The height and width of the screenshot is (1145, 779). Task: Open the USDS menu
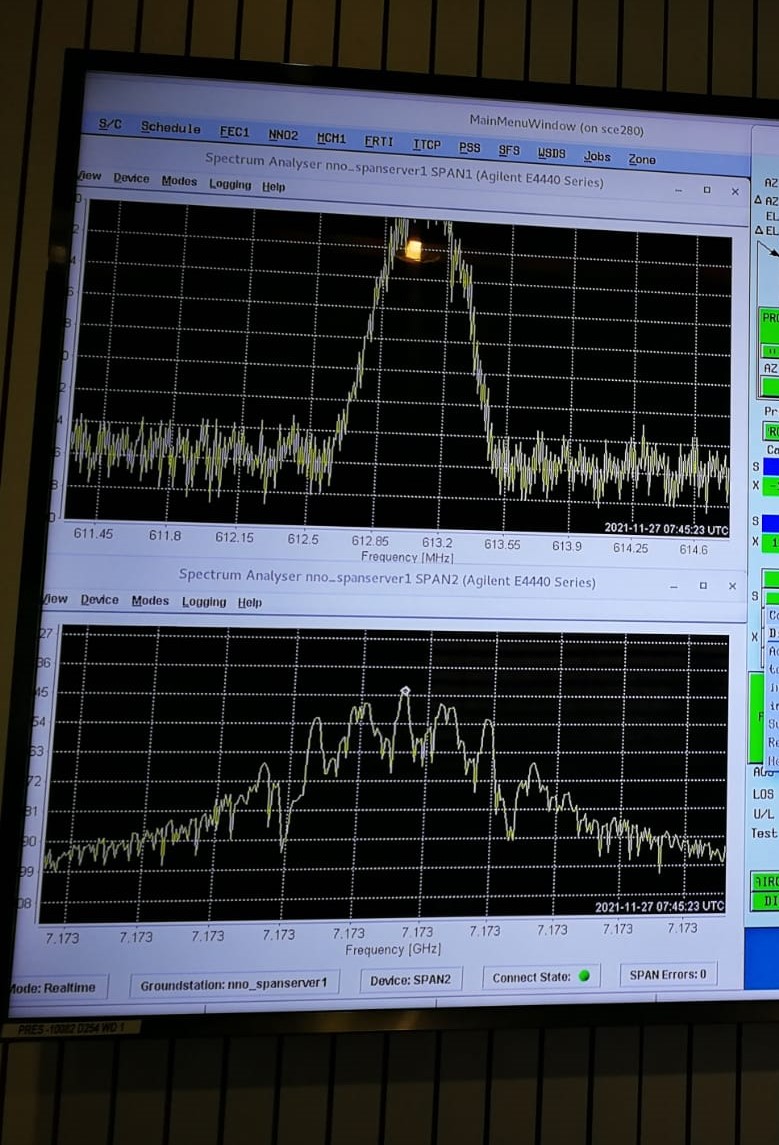coord(552,153)
